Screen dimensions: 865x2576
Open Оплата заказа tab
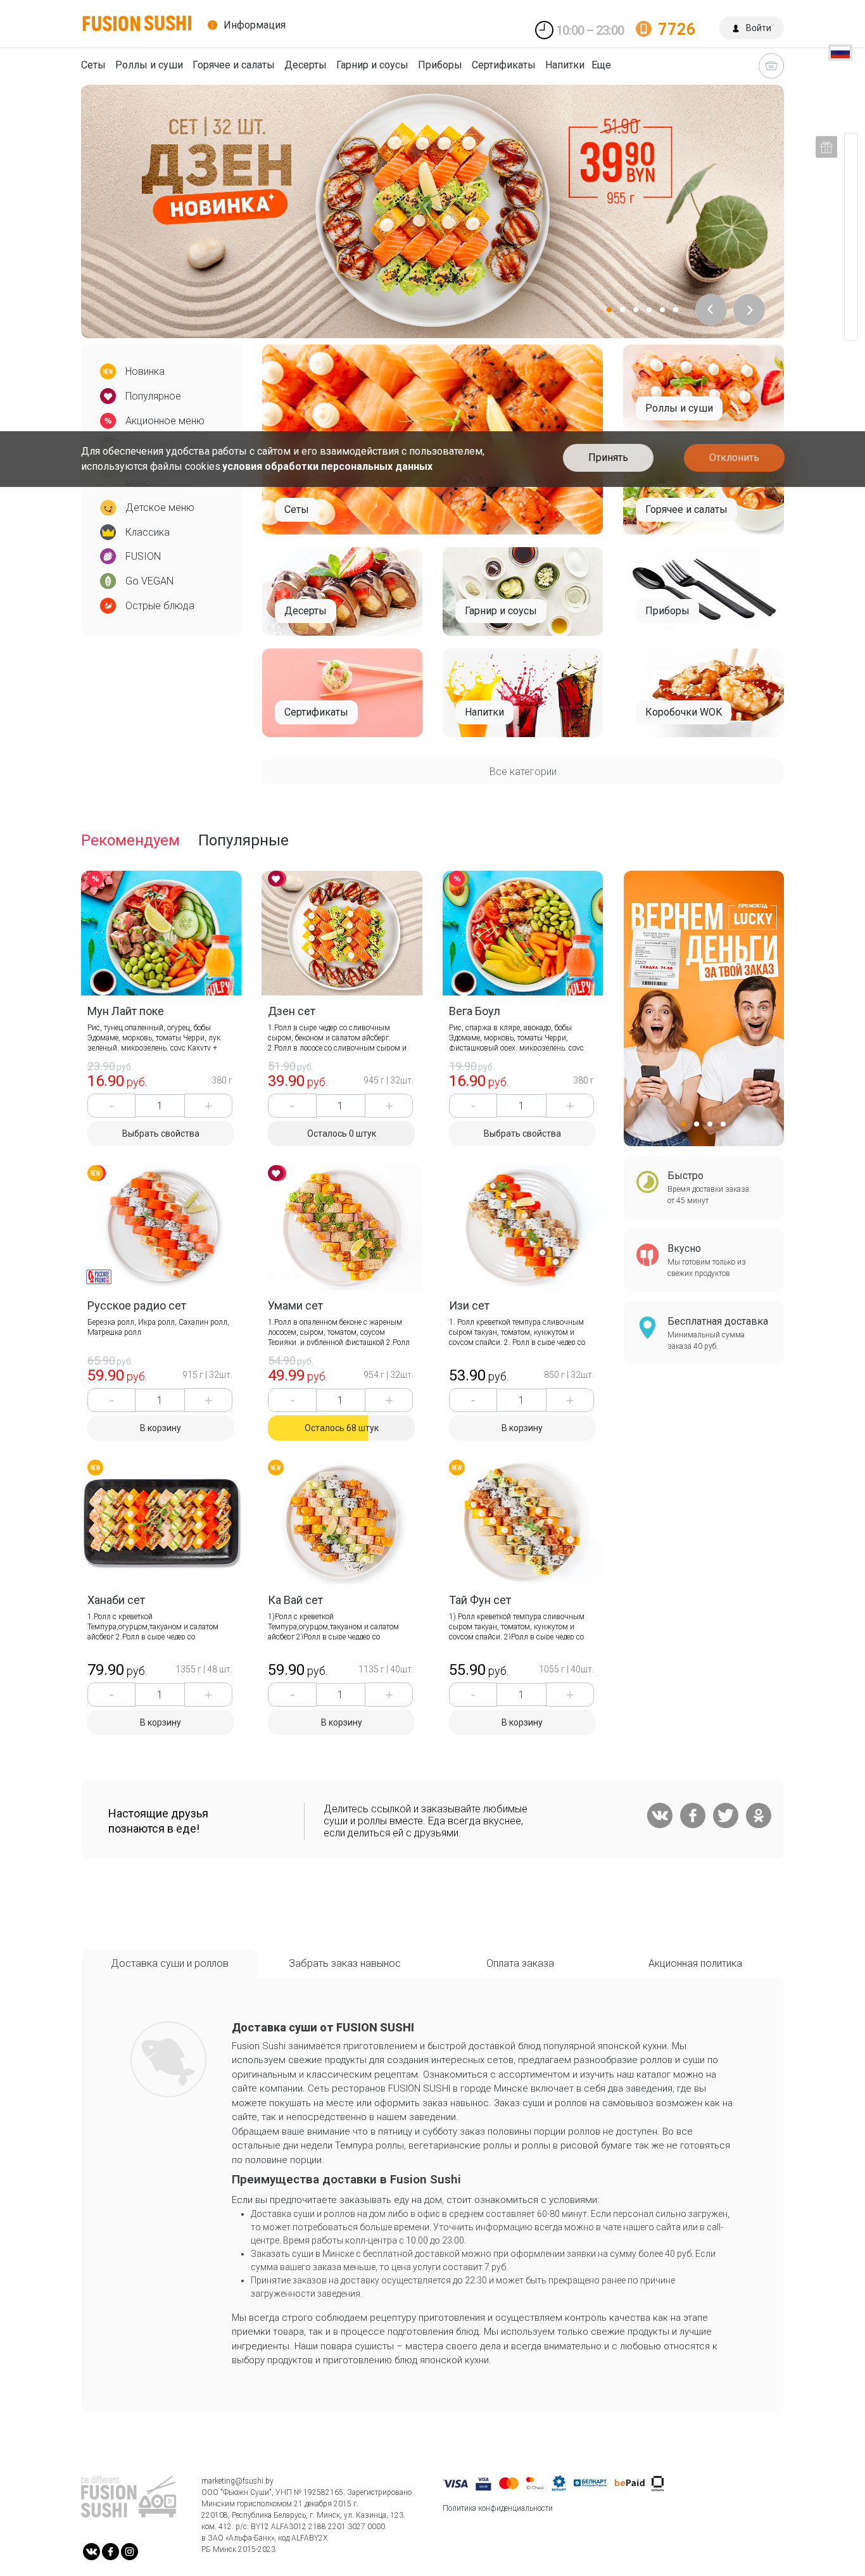coord(520,1963)
